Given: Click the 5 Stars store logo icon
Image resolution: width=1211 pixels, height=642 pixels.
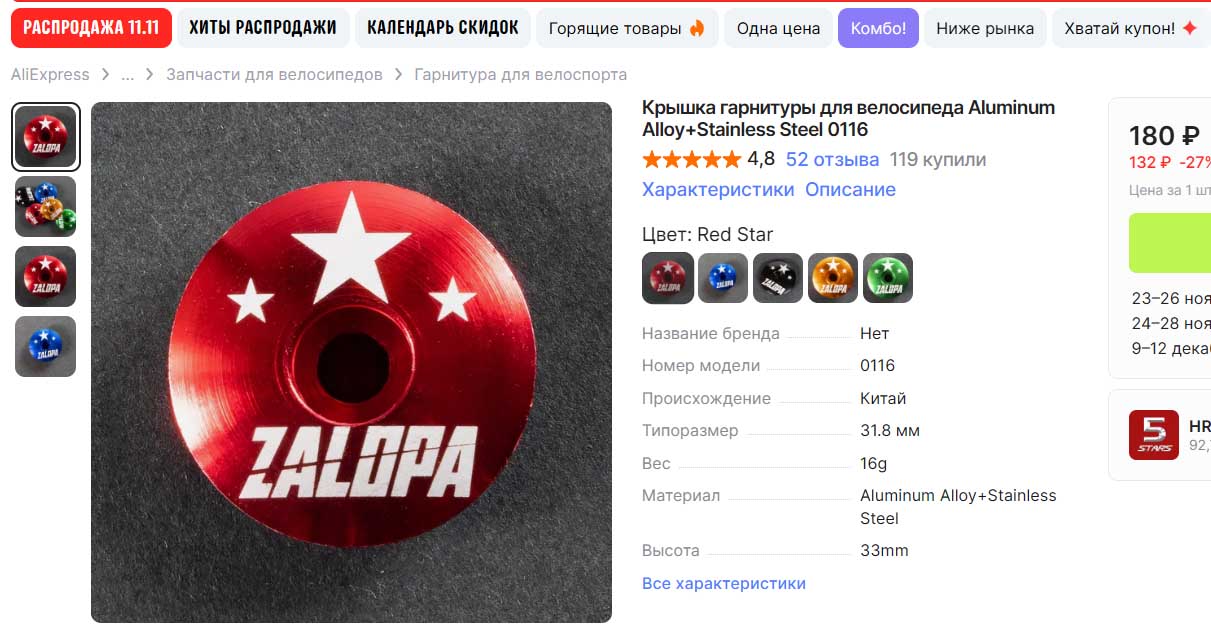Looking at the screenshot, I should tap(1154, 435).
